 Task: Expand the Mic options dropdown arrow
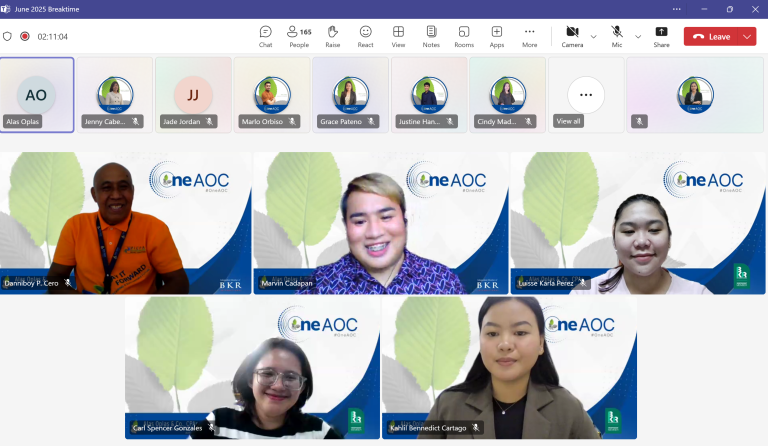tap(638, 36)
